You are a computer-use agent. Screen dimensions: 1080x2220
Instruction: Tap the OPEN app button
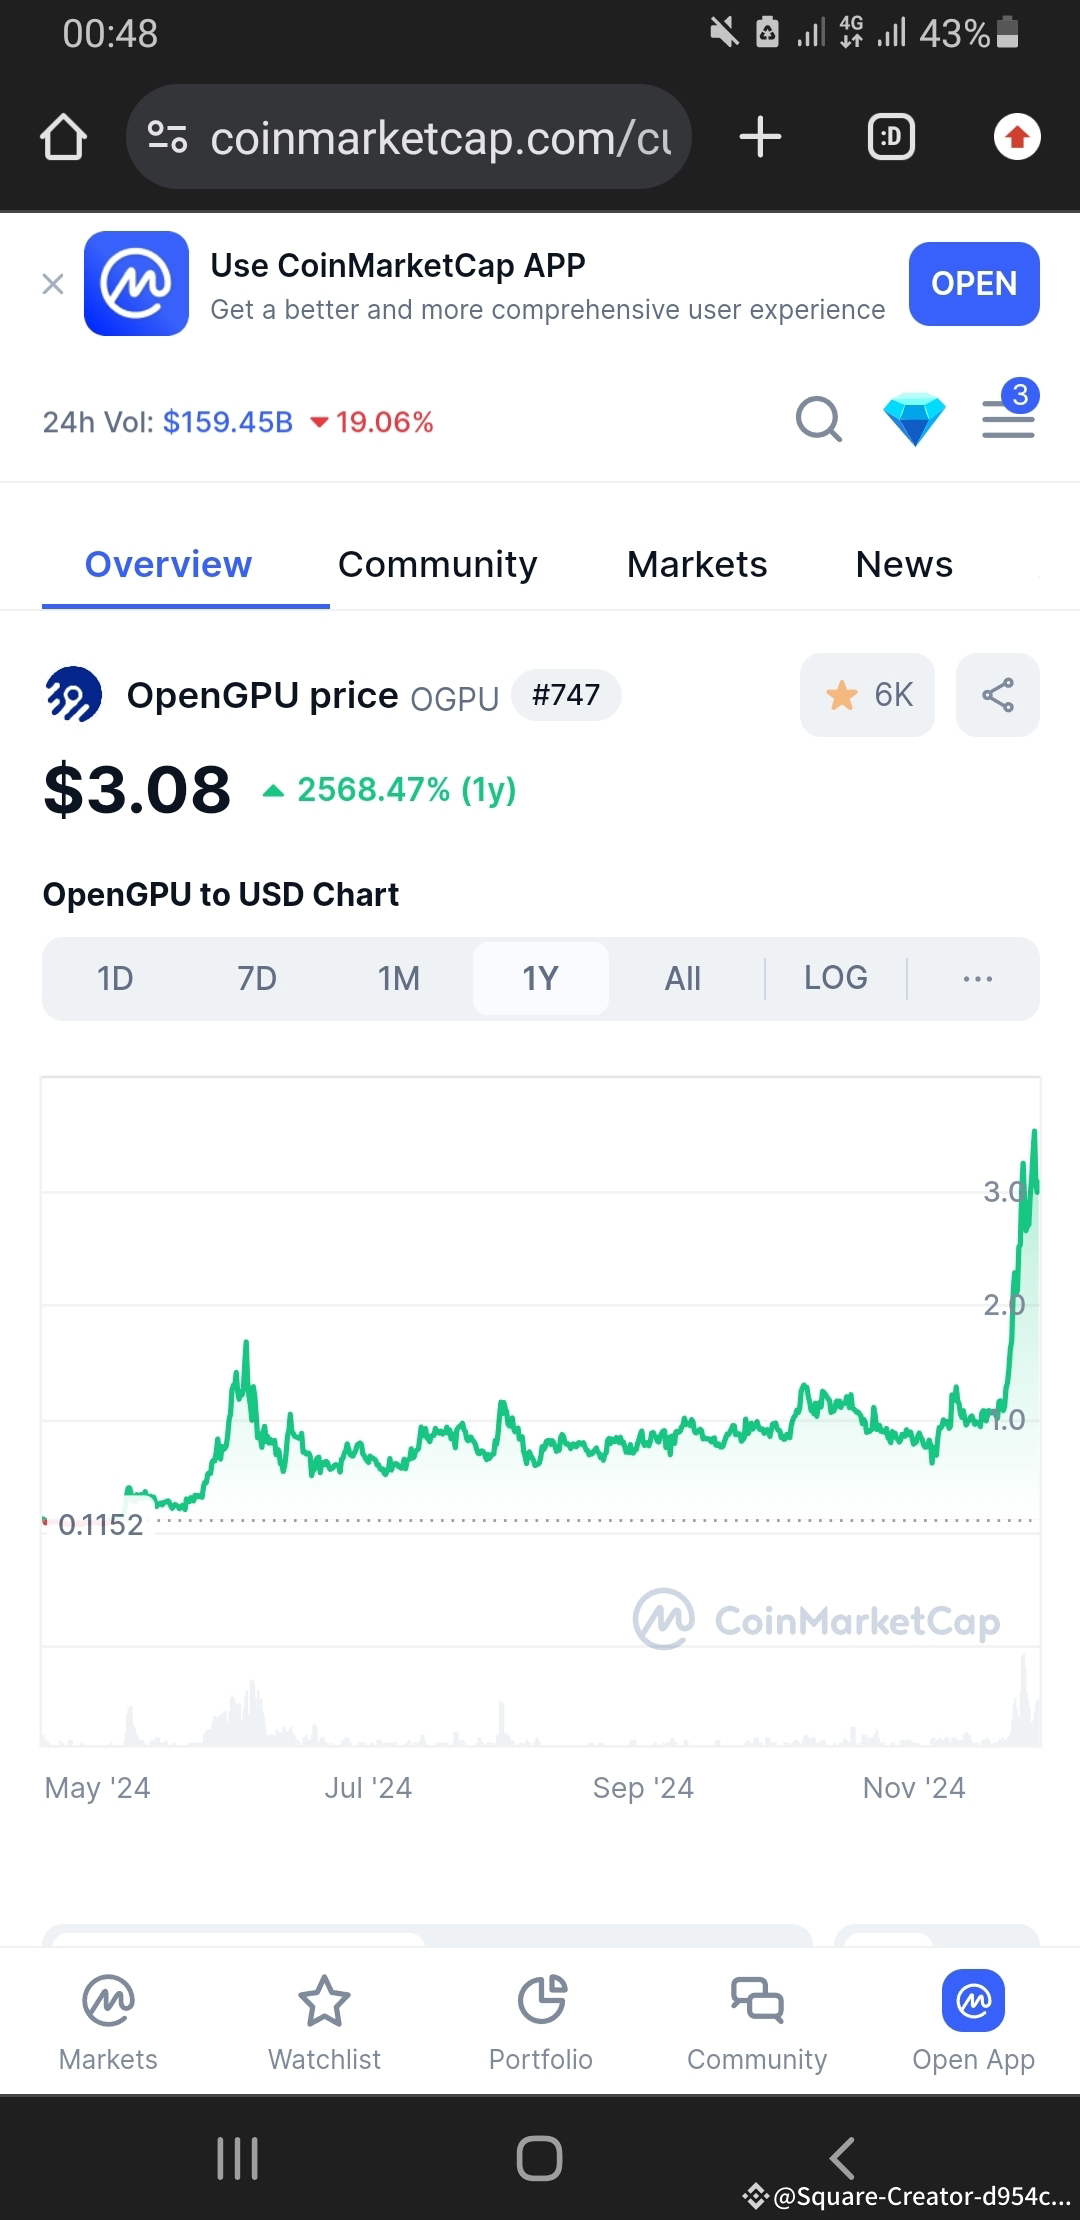click(x=974, y=284)
